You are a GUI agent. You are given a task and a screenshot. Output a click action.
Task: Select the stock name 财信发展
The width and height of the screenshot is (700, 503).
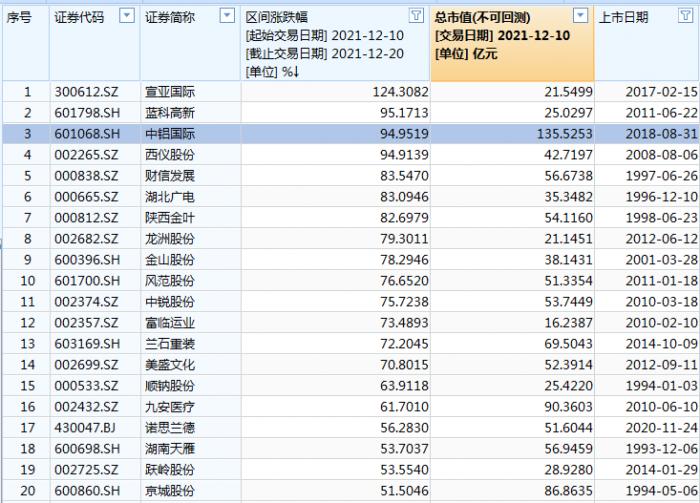point(170,176)
